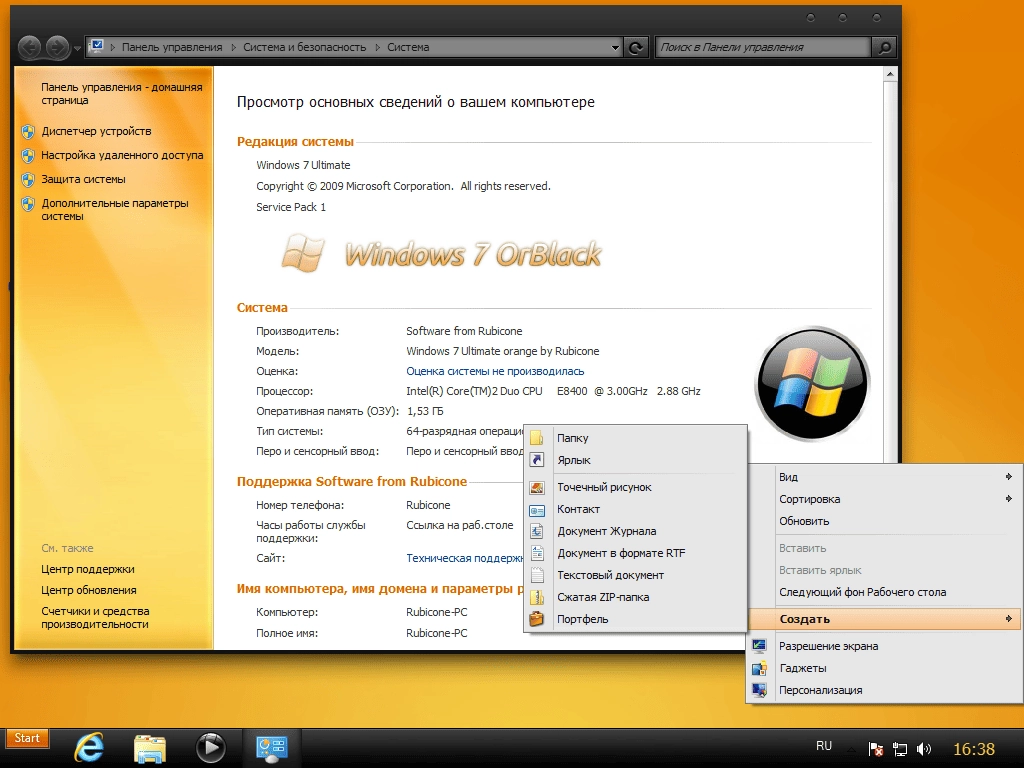Open "Разрешение экрана" from context menu

[884, 646]
